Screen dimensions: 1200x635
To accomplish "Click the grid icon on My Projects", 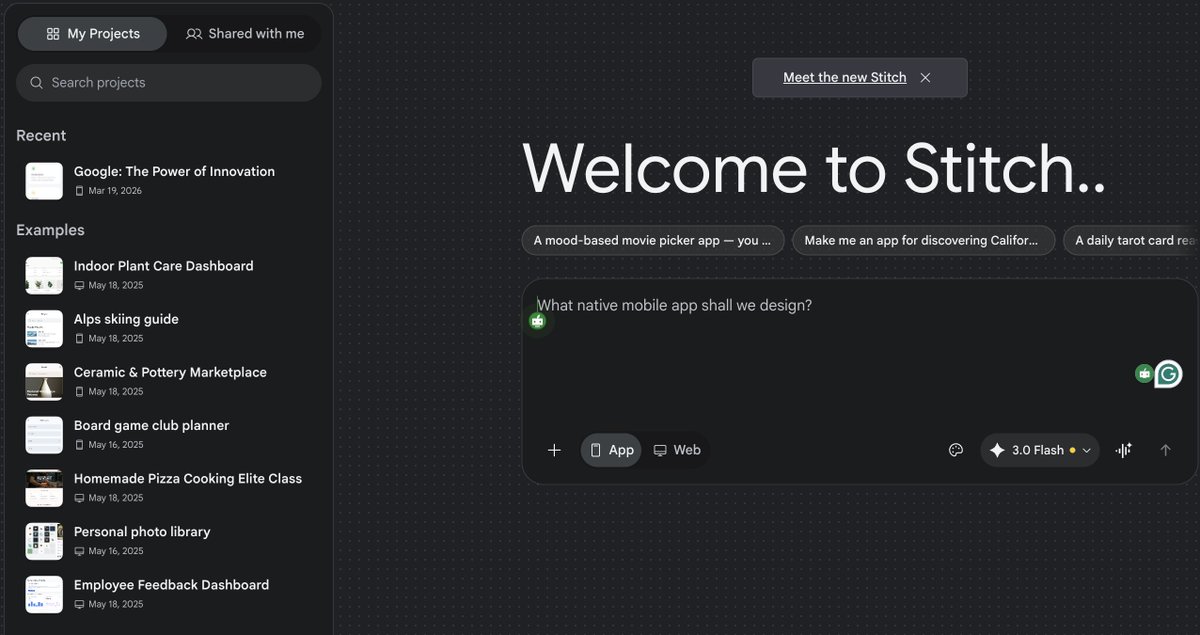I will 53,34.
